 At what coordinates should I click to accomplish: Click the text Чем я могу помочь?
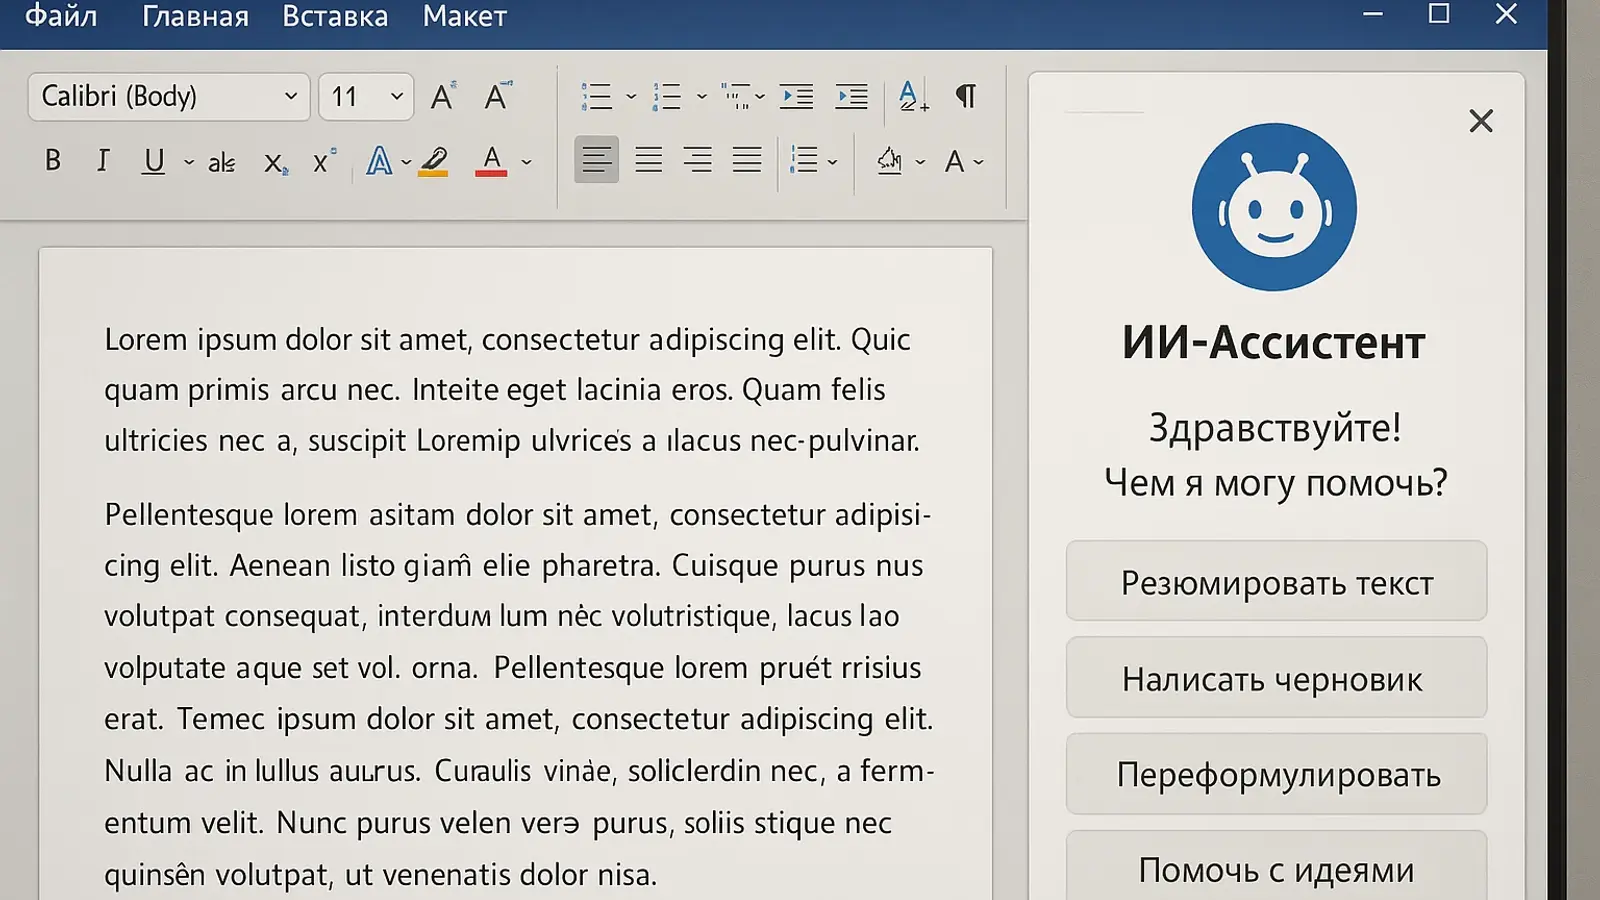point(1276,483)
